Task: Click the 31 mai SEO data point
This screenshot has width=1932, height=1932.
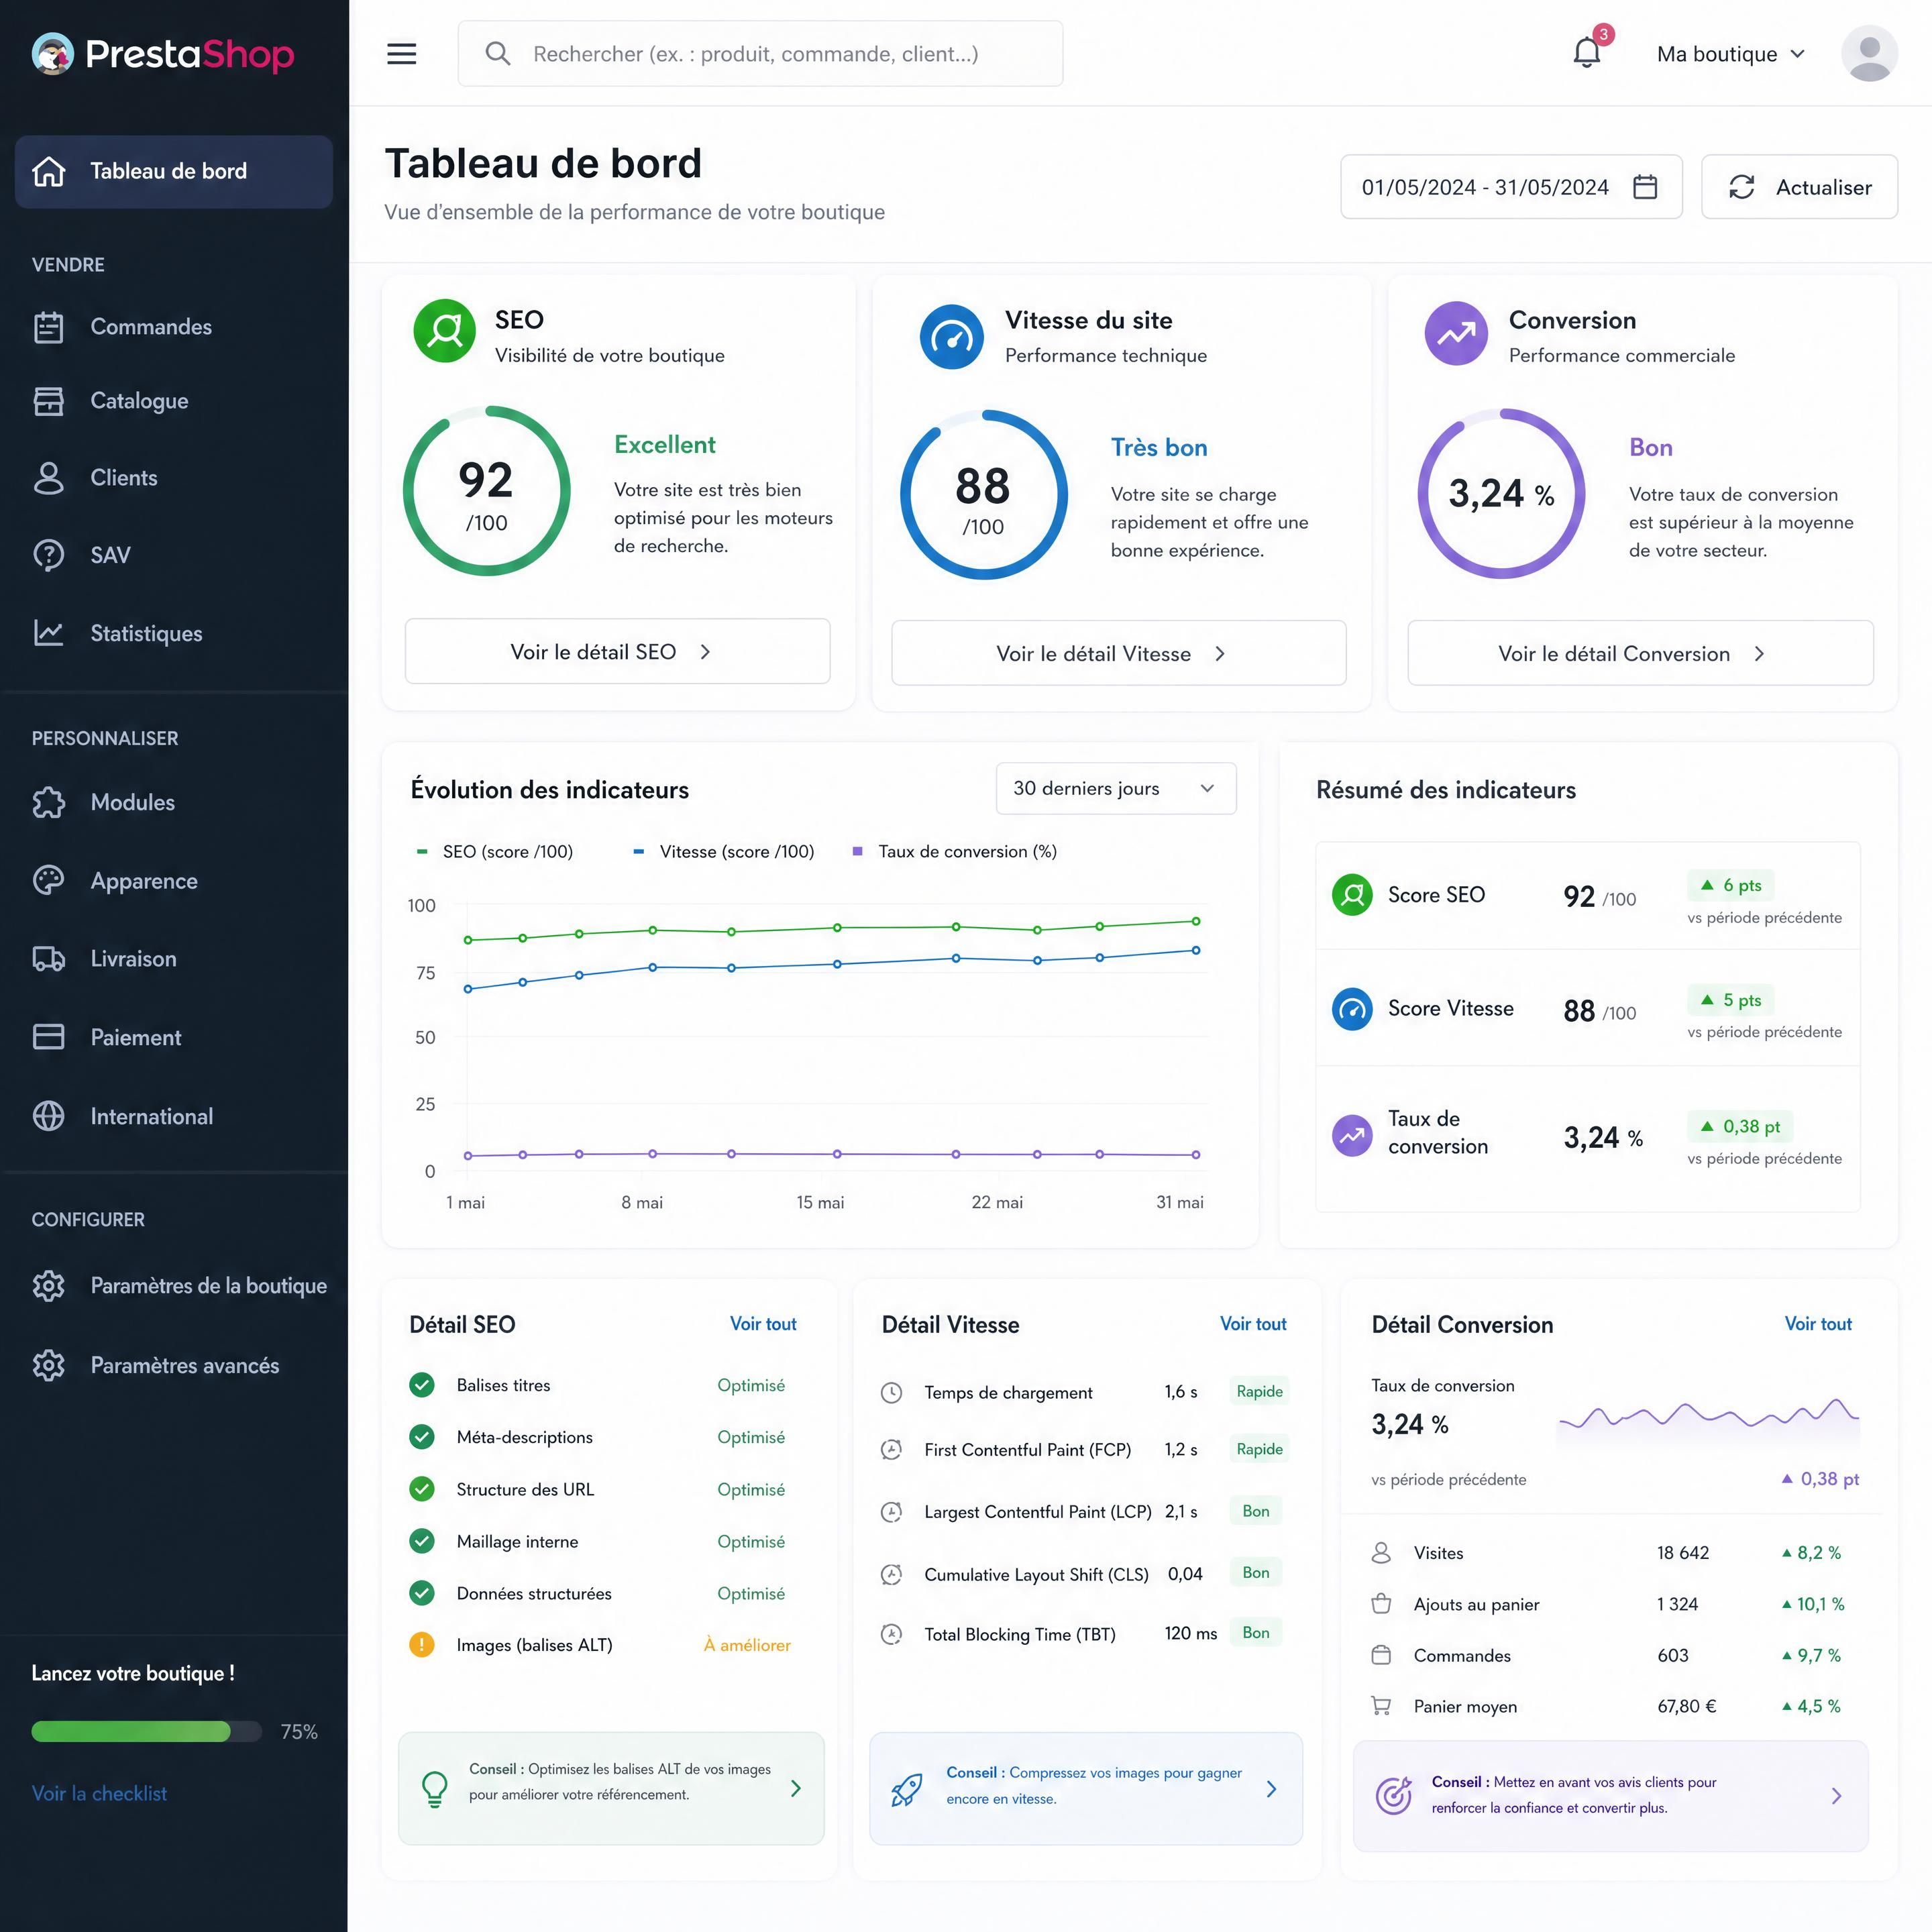Action: coord(1196,921)
